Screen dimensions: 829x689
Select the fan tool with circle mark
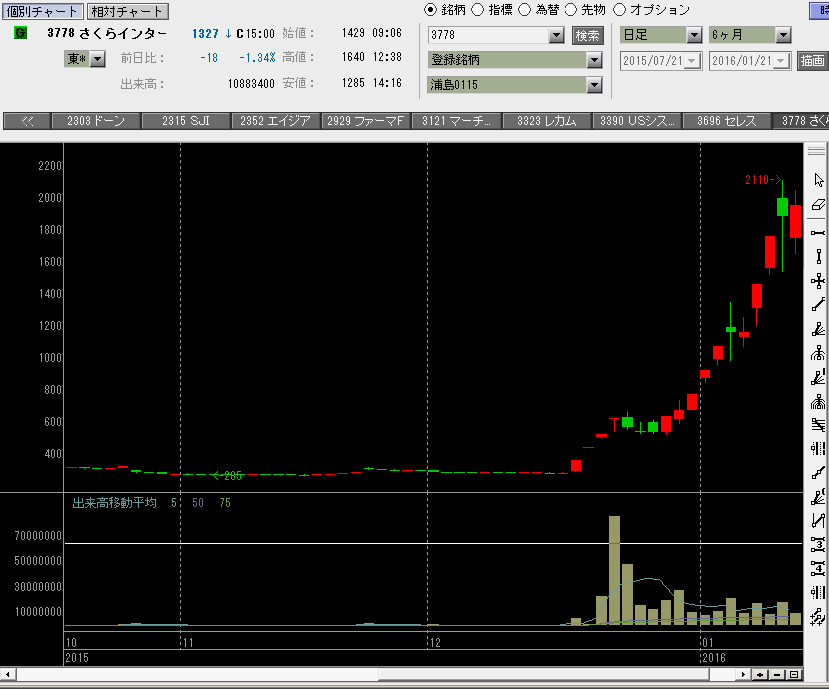point(818,497)
